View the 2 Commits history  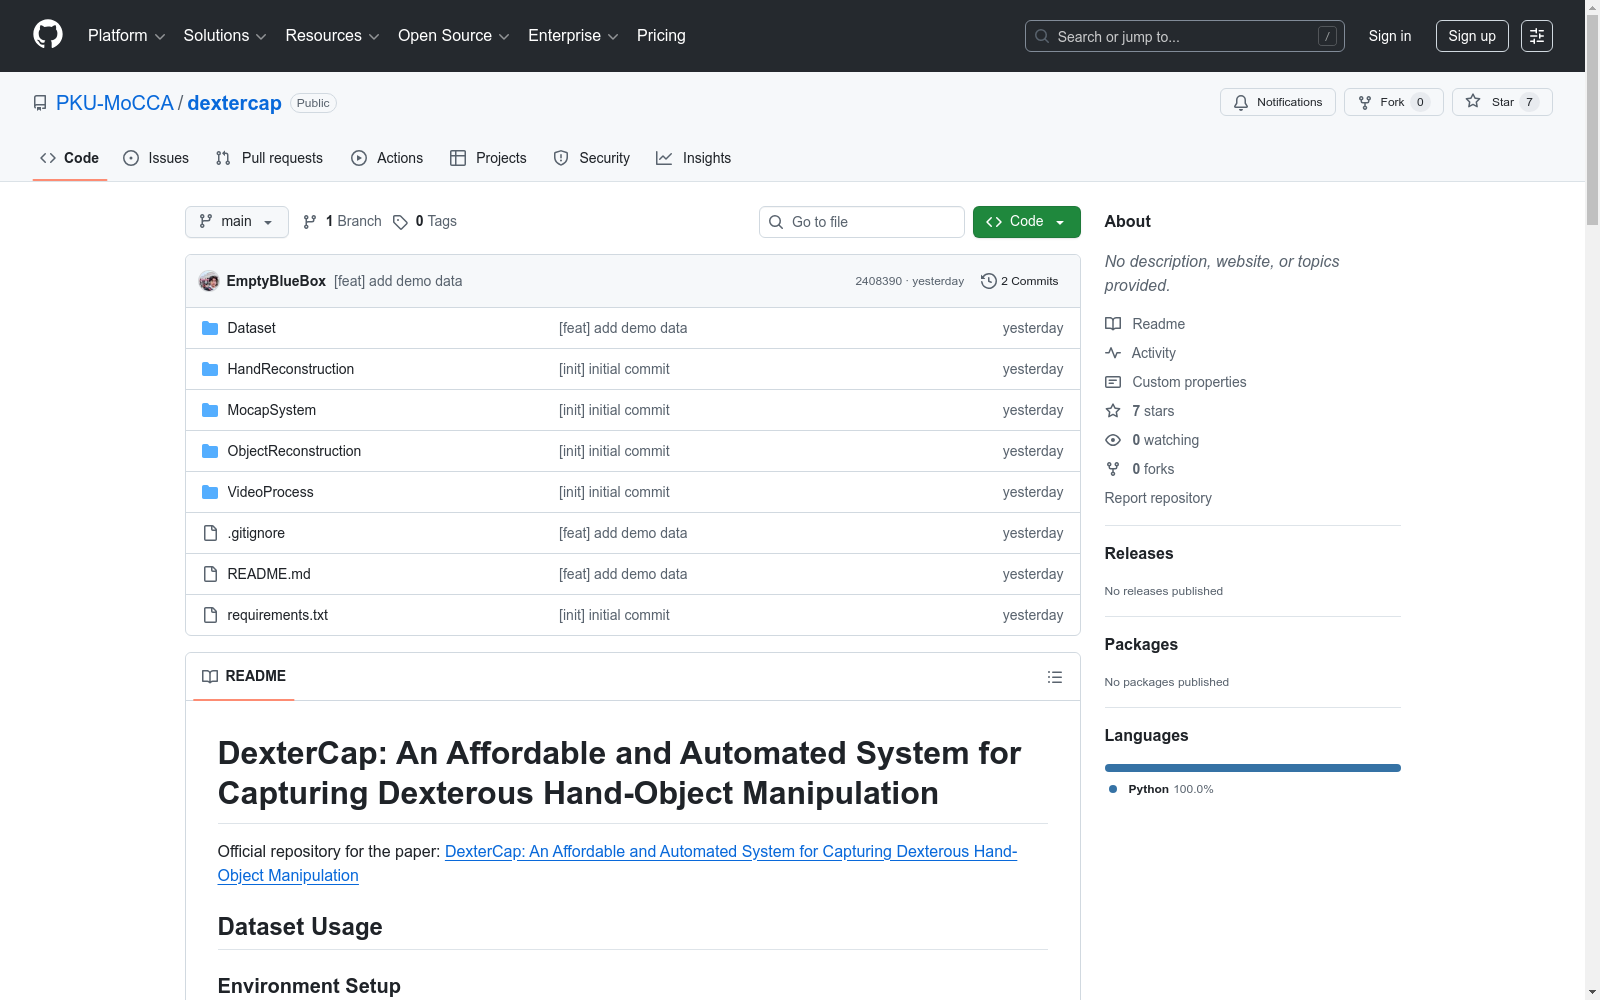pos(1020,281)
